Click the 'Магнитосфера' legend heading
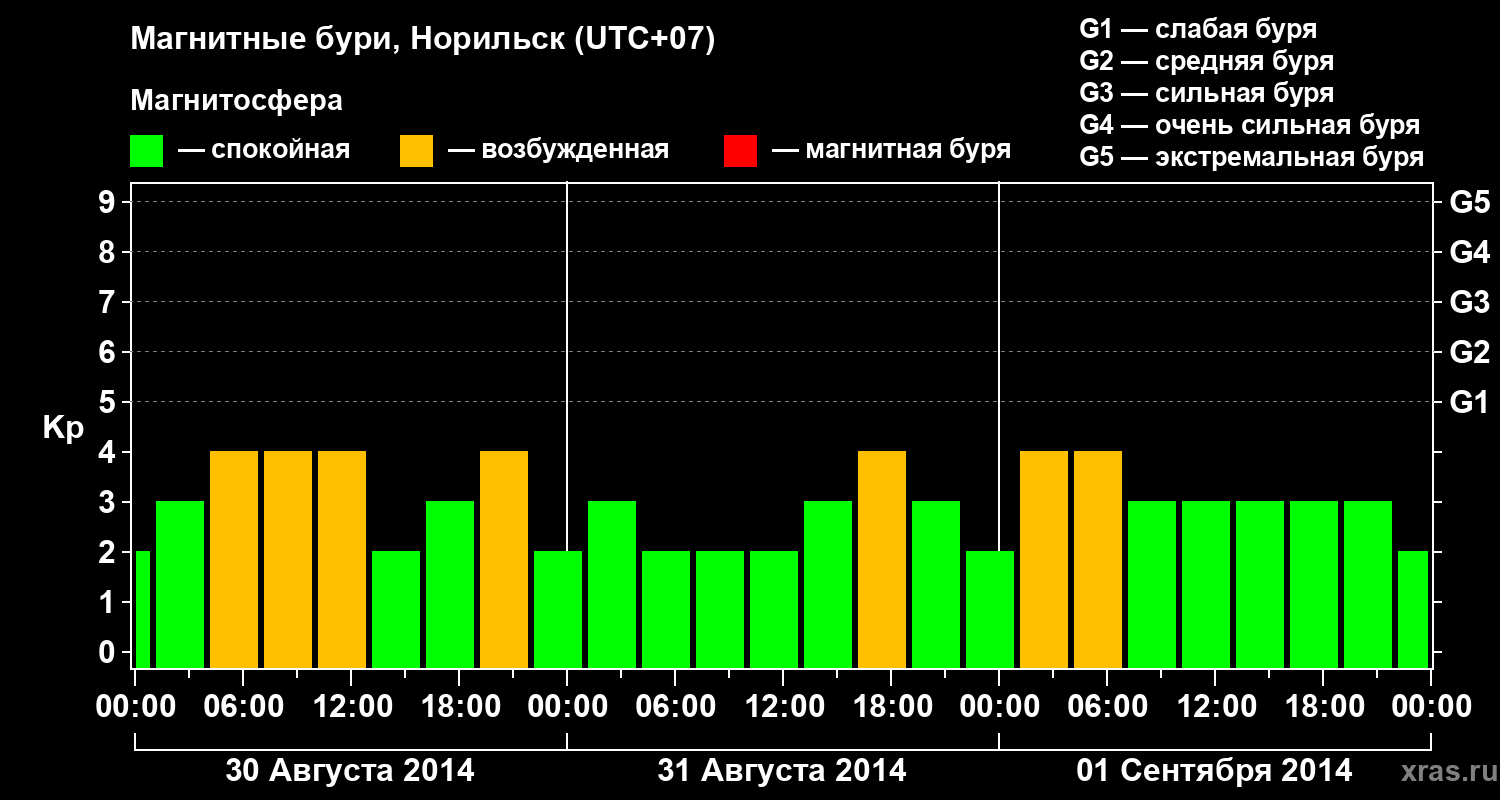 pyautogui.click(x=237, y=101)
